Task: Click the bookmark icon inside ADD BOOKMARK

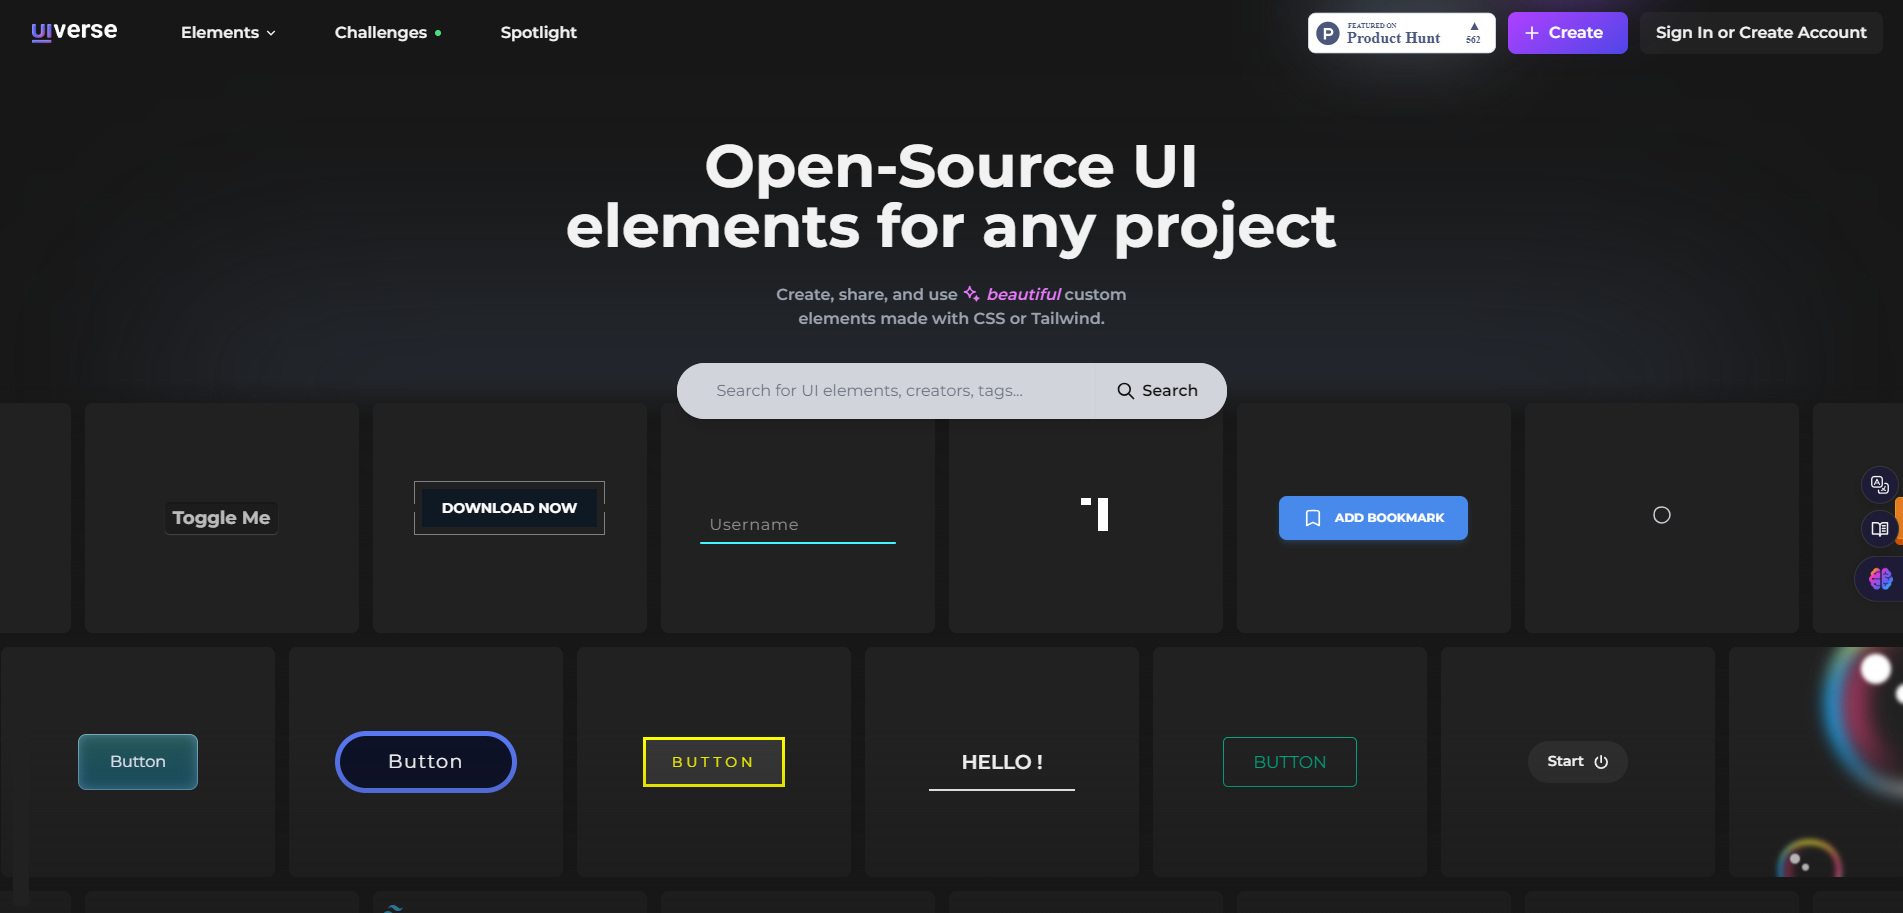Action: pos(1314,518)
